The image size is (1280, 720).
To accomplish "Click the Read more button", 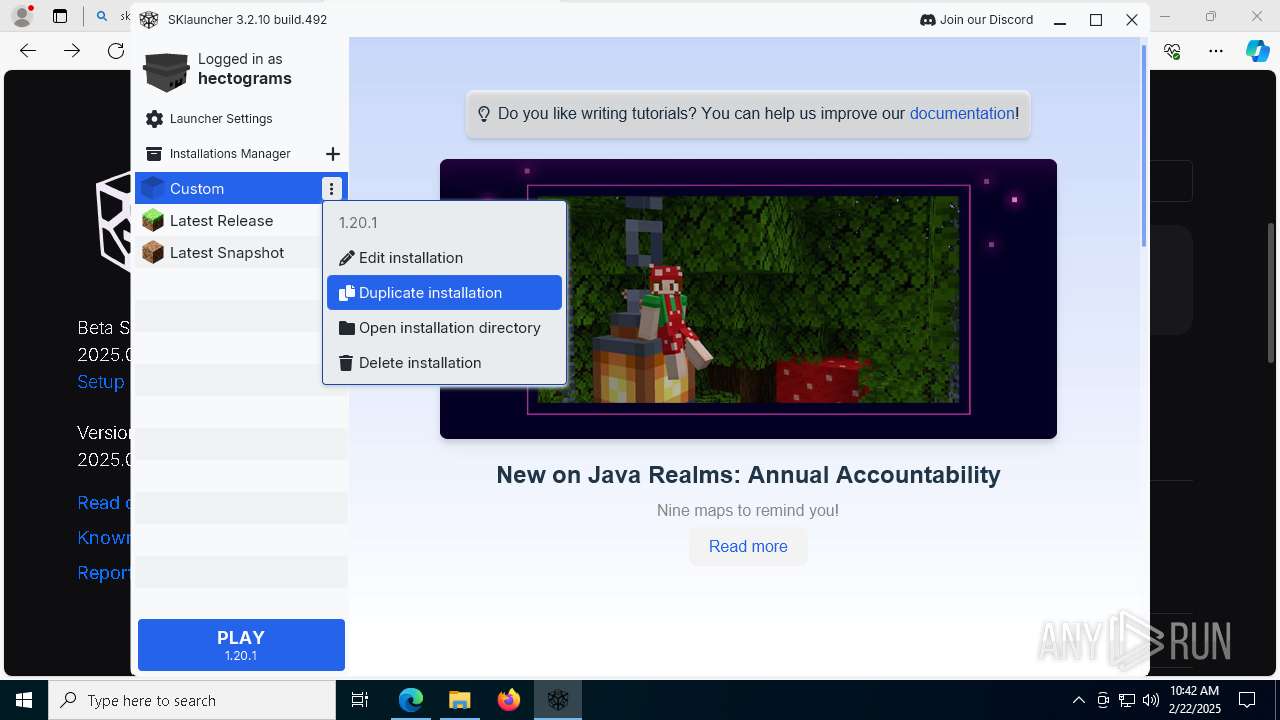I will point(748,547).
